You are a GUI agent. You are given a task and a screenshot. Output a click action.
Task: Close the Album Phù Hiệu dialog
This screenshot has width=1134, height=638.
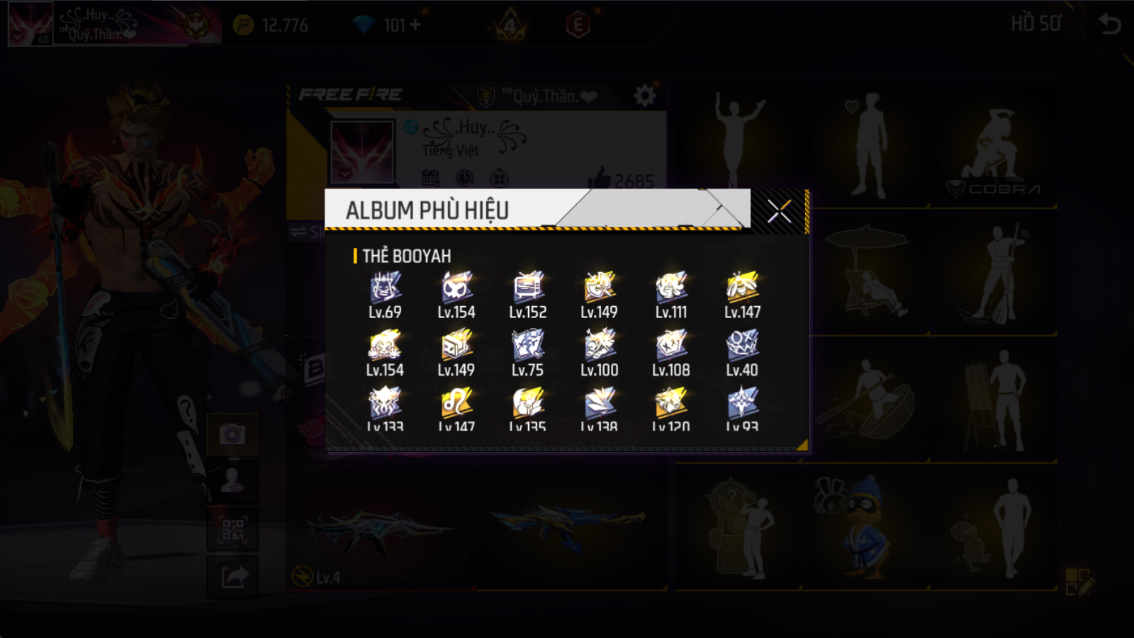pos(779,211)
